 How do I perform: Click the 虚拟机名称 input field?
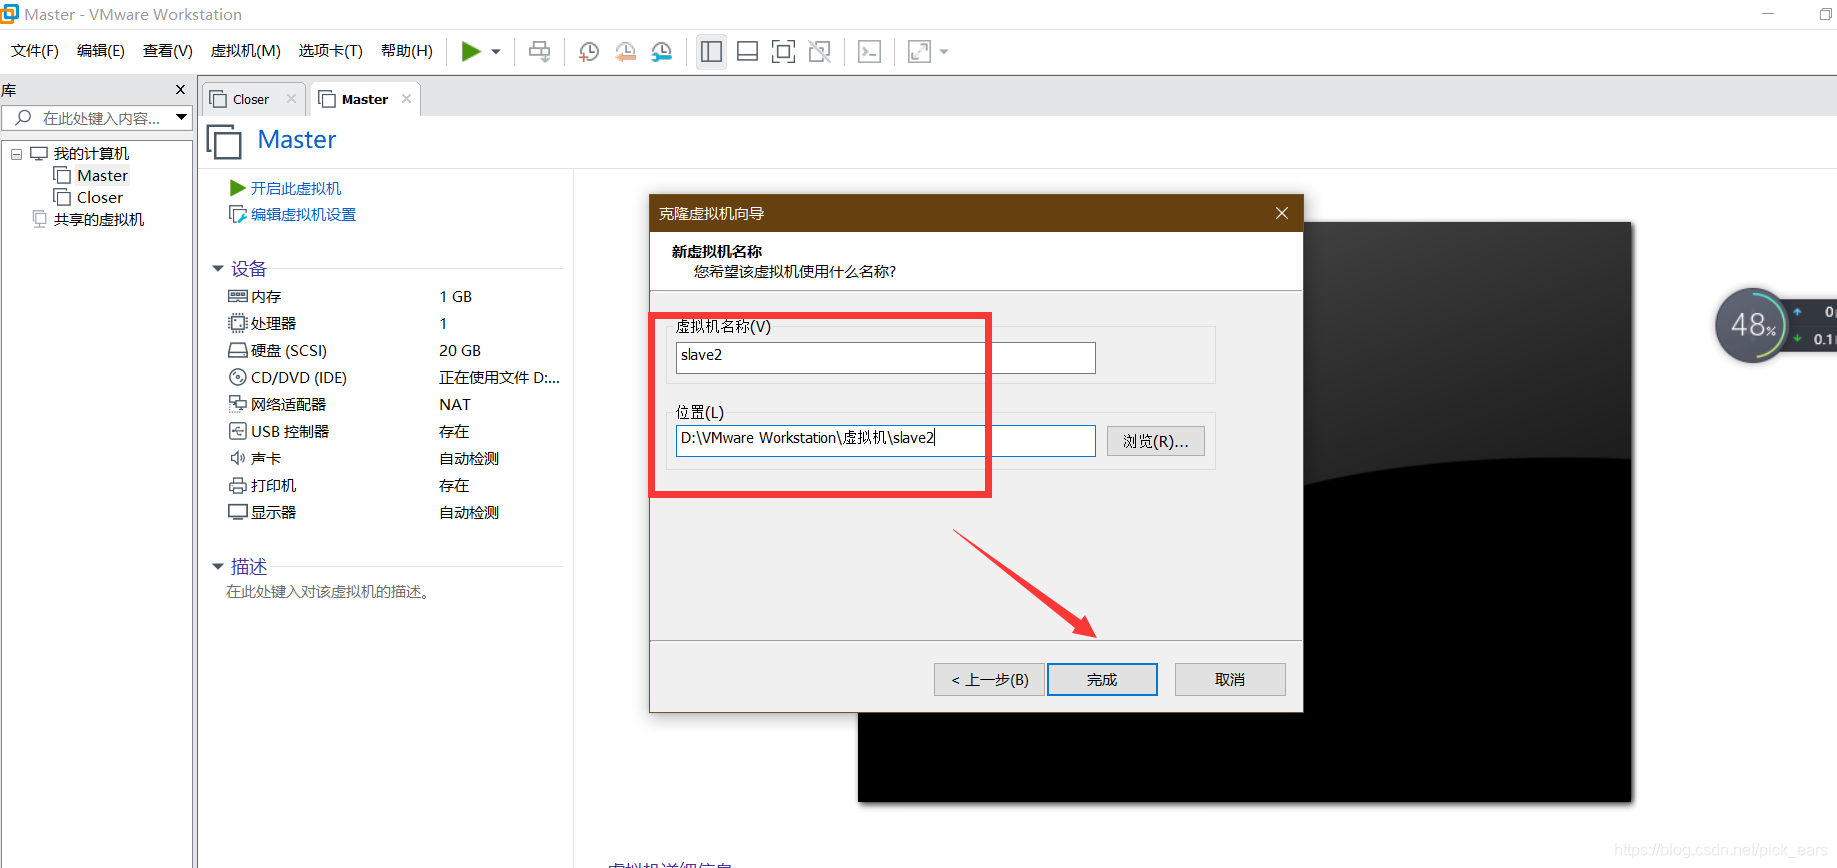tap(885, 358)
